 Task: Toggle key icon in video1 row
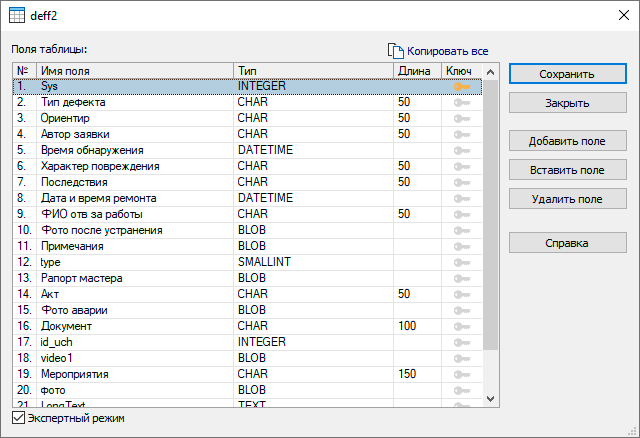point(462,359)
